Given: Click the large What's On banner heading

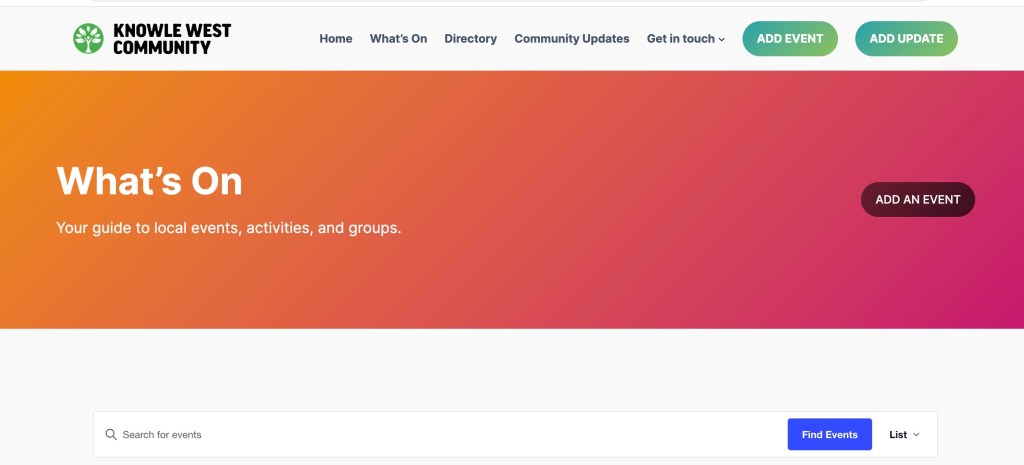Looking at the screenshot, I should [x=149, y=181].
